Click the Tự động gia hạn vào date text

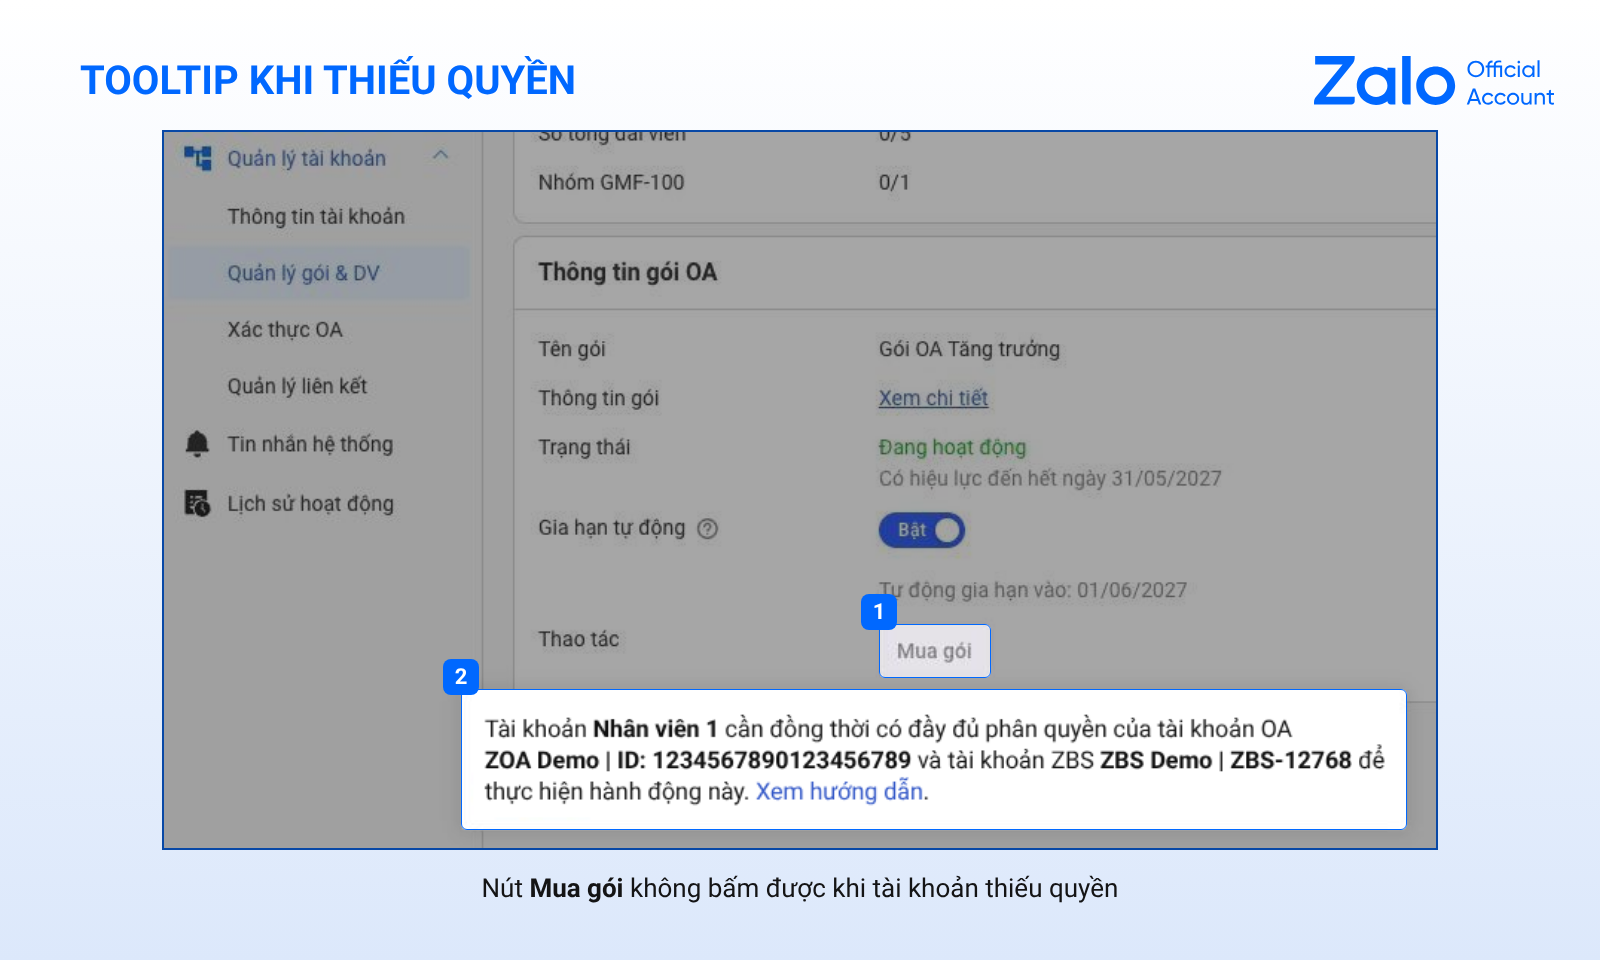[1033, 590]
